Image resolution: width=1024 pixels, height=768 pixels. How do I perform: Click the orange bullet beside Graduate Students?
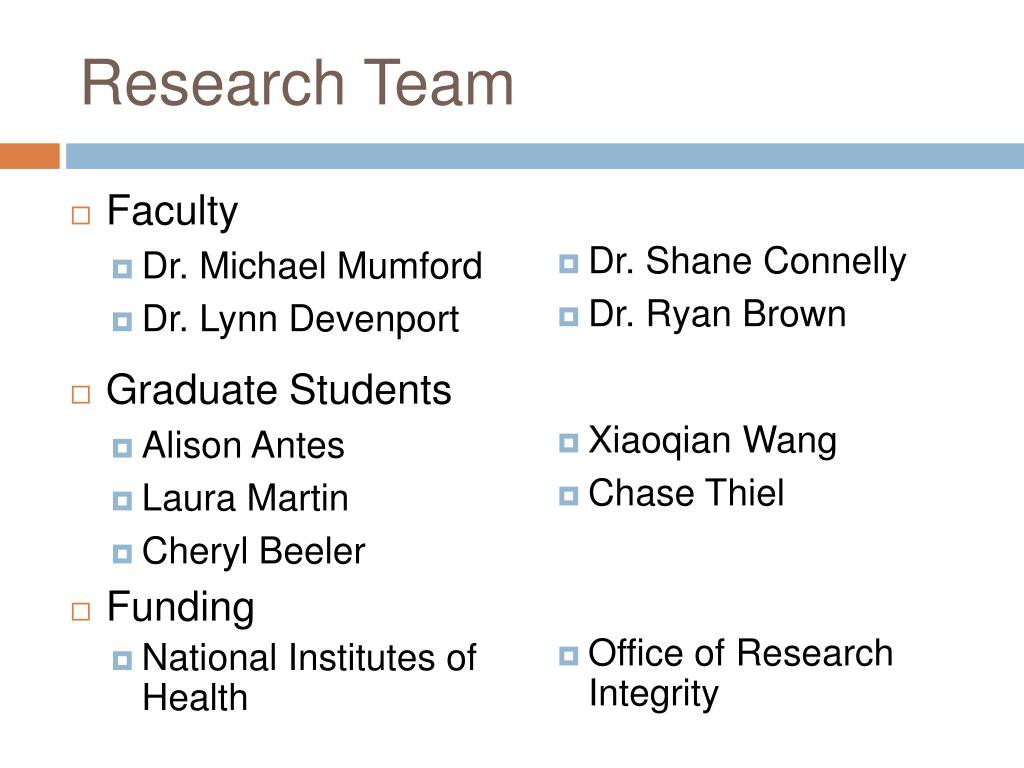click(x=80, y=394)
